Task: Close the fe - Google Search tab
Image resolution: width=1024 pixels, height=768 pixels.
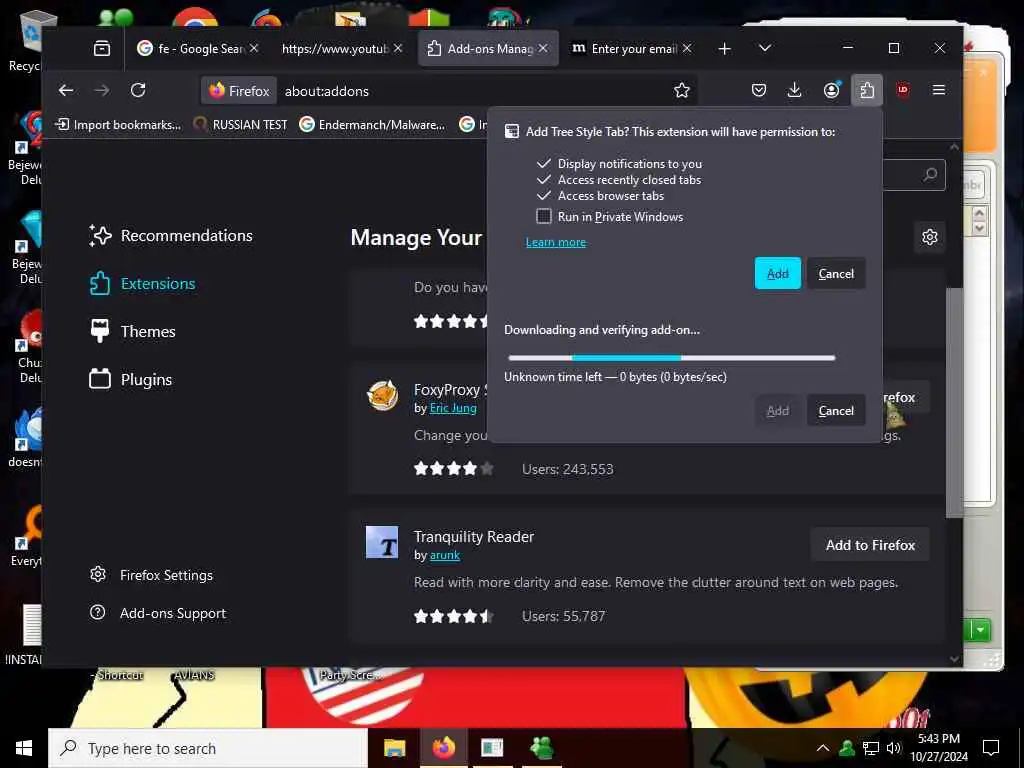Action: click(254, 48)
